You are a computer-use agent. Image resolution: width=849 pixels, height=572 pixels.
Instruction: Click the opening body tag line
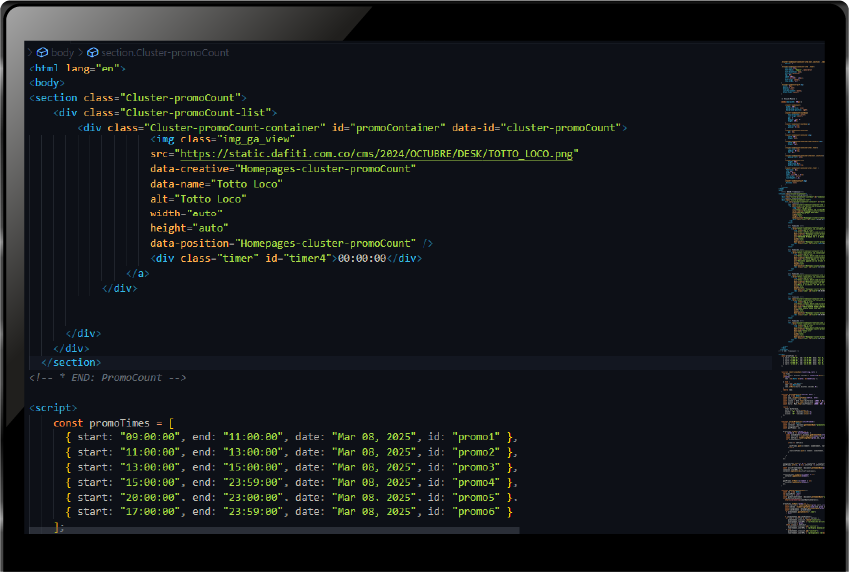[47, 83]
